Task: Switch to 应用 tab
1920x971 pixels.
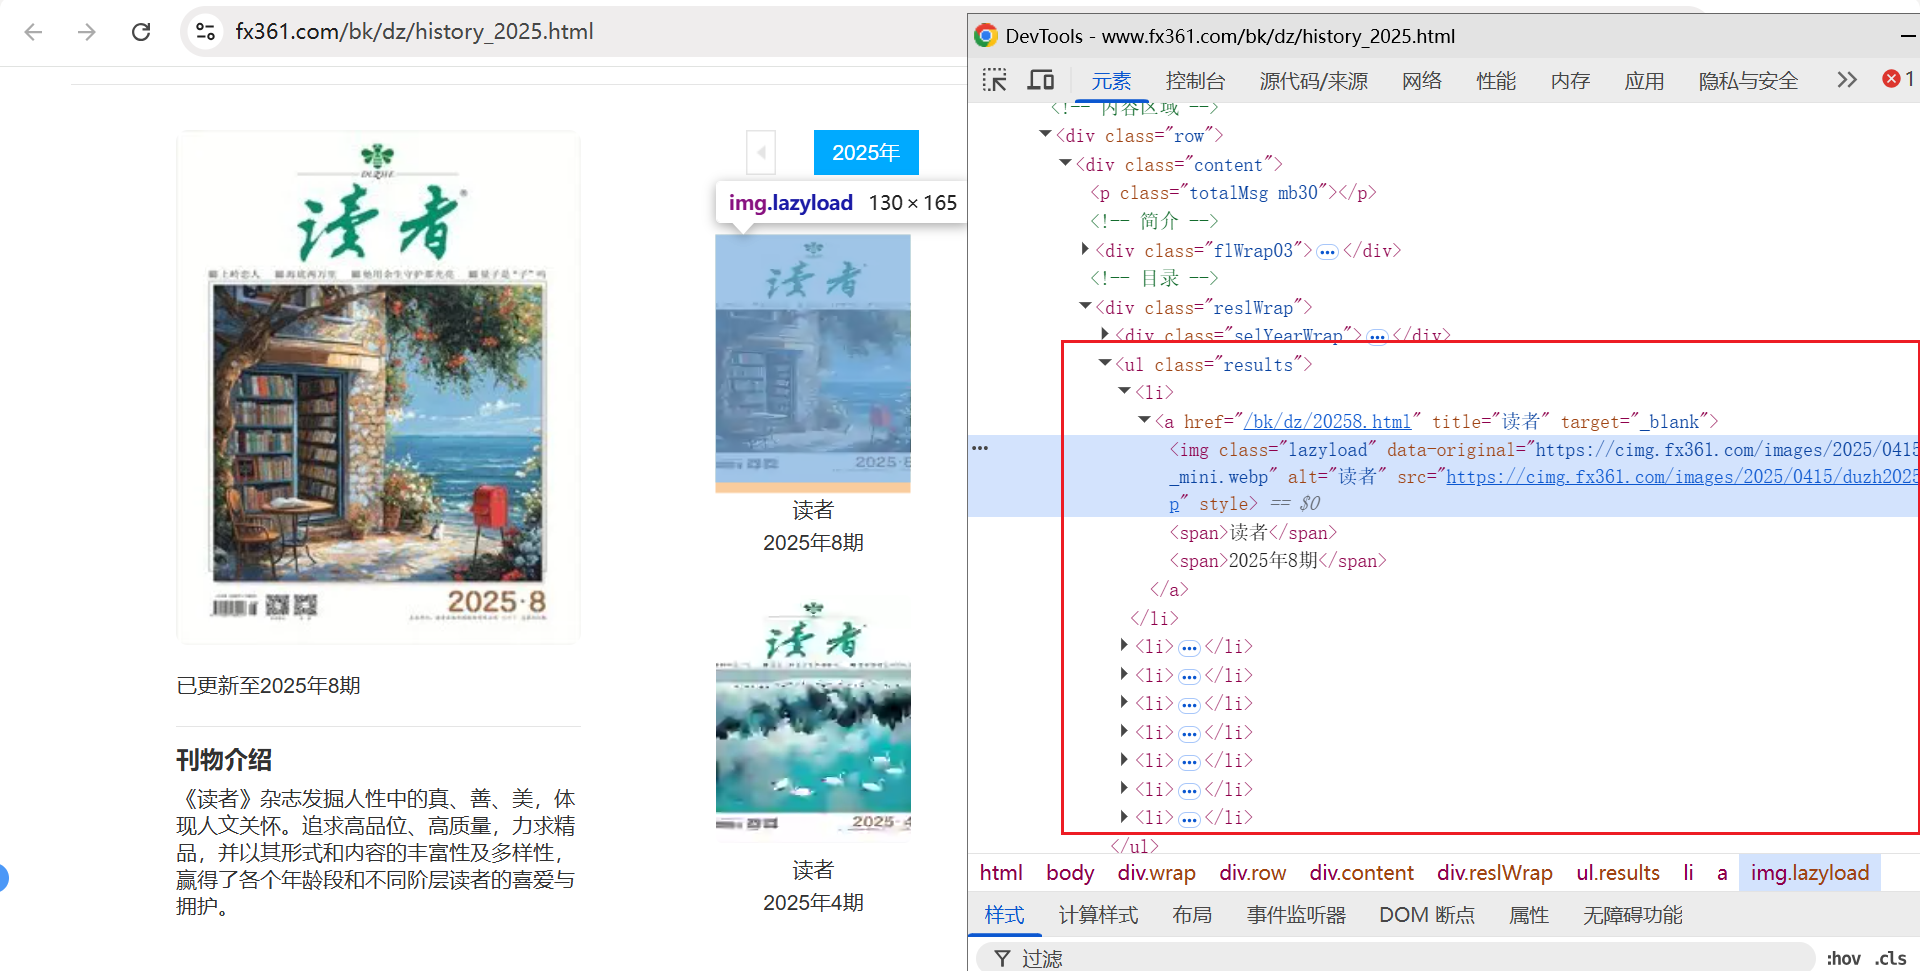Action: point(1644,81)
